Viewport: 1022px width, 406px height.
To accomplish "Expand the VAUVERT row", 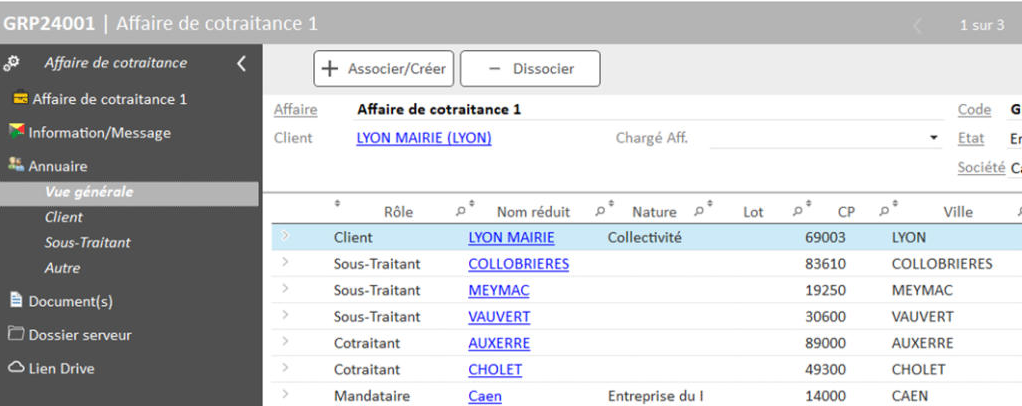I will [284, 315].
